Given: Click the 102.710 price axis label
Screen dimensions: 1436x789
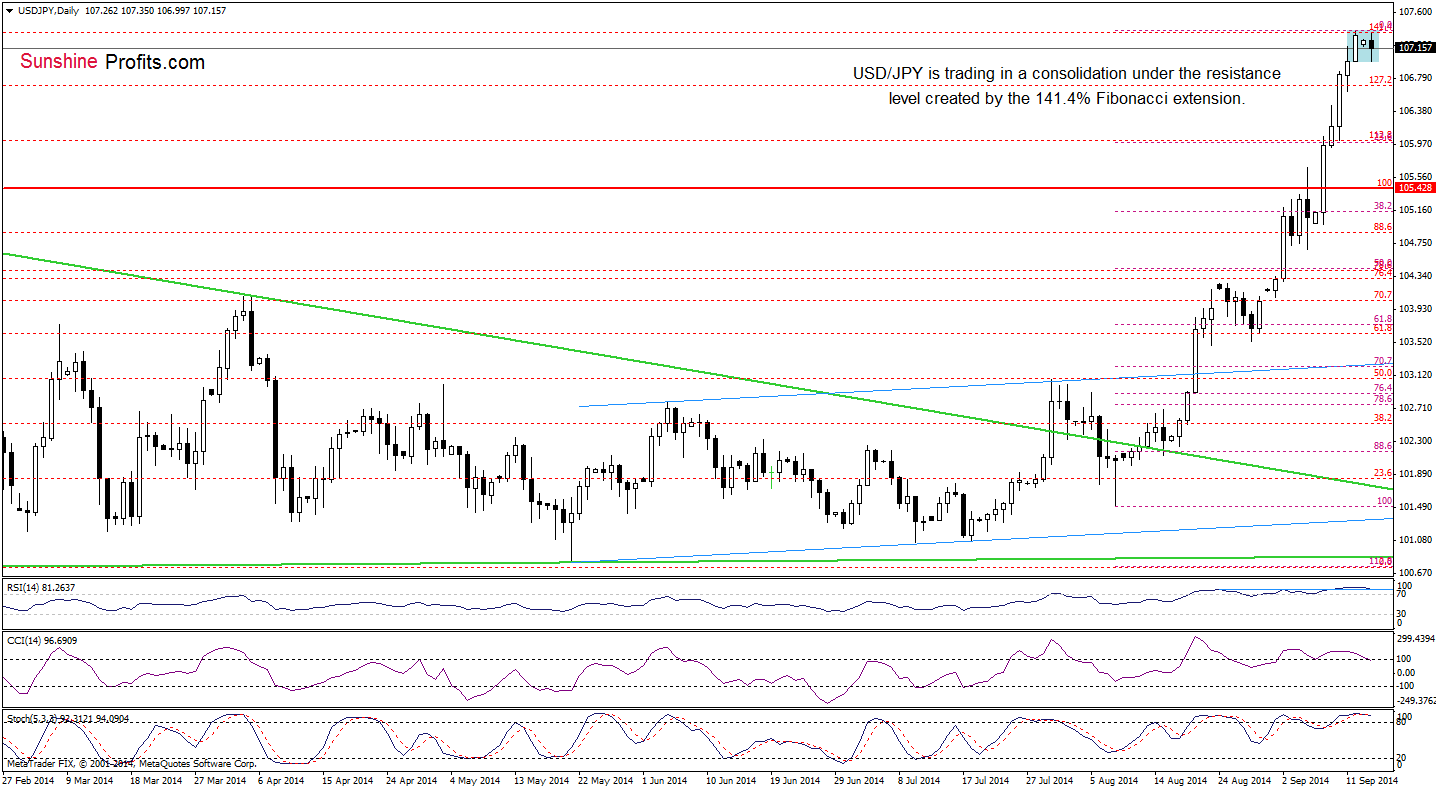Looking at the screenshot, I should [x=1414, y=407].
